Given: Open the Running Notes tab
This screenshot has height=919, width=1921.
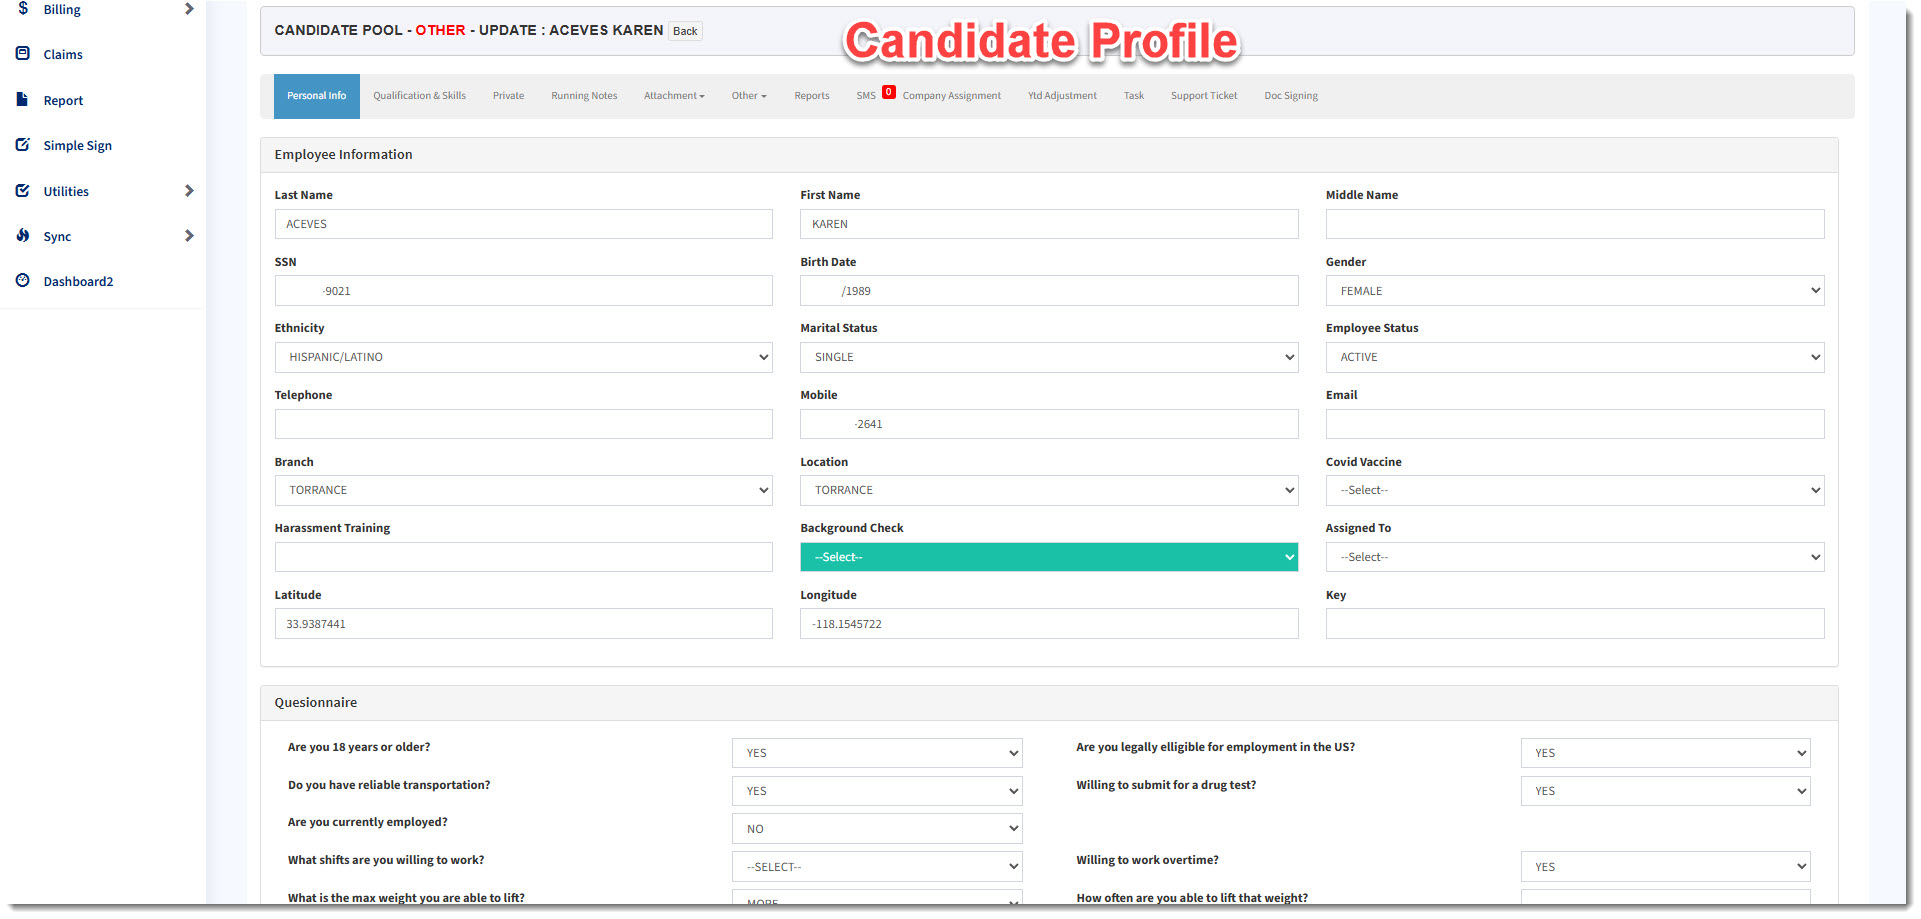Looking at the screenshot, I should click(x=584, y=96).
